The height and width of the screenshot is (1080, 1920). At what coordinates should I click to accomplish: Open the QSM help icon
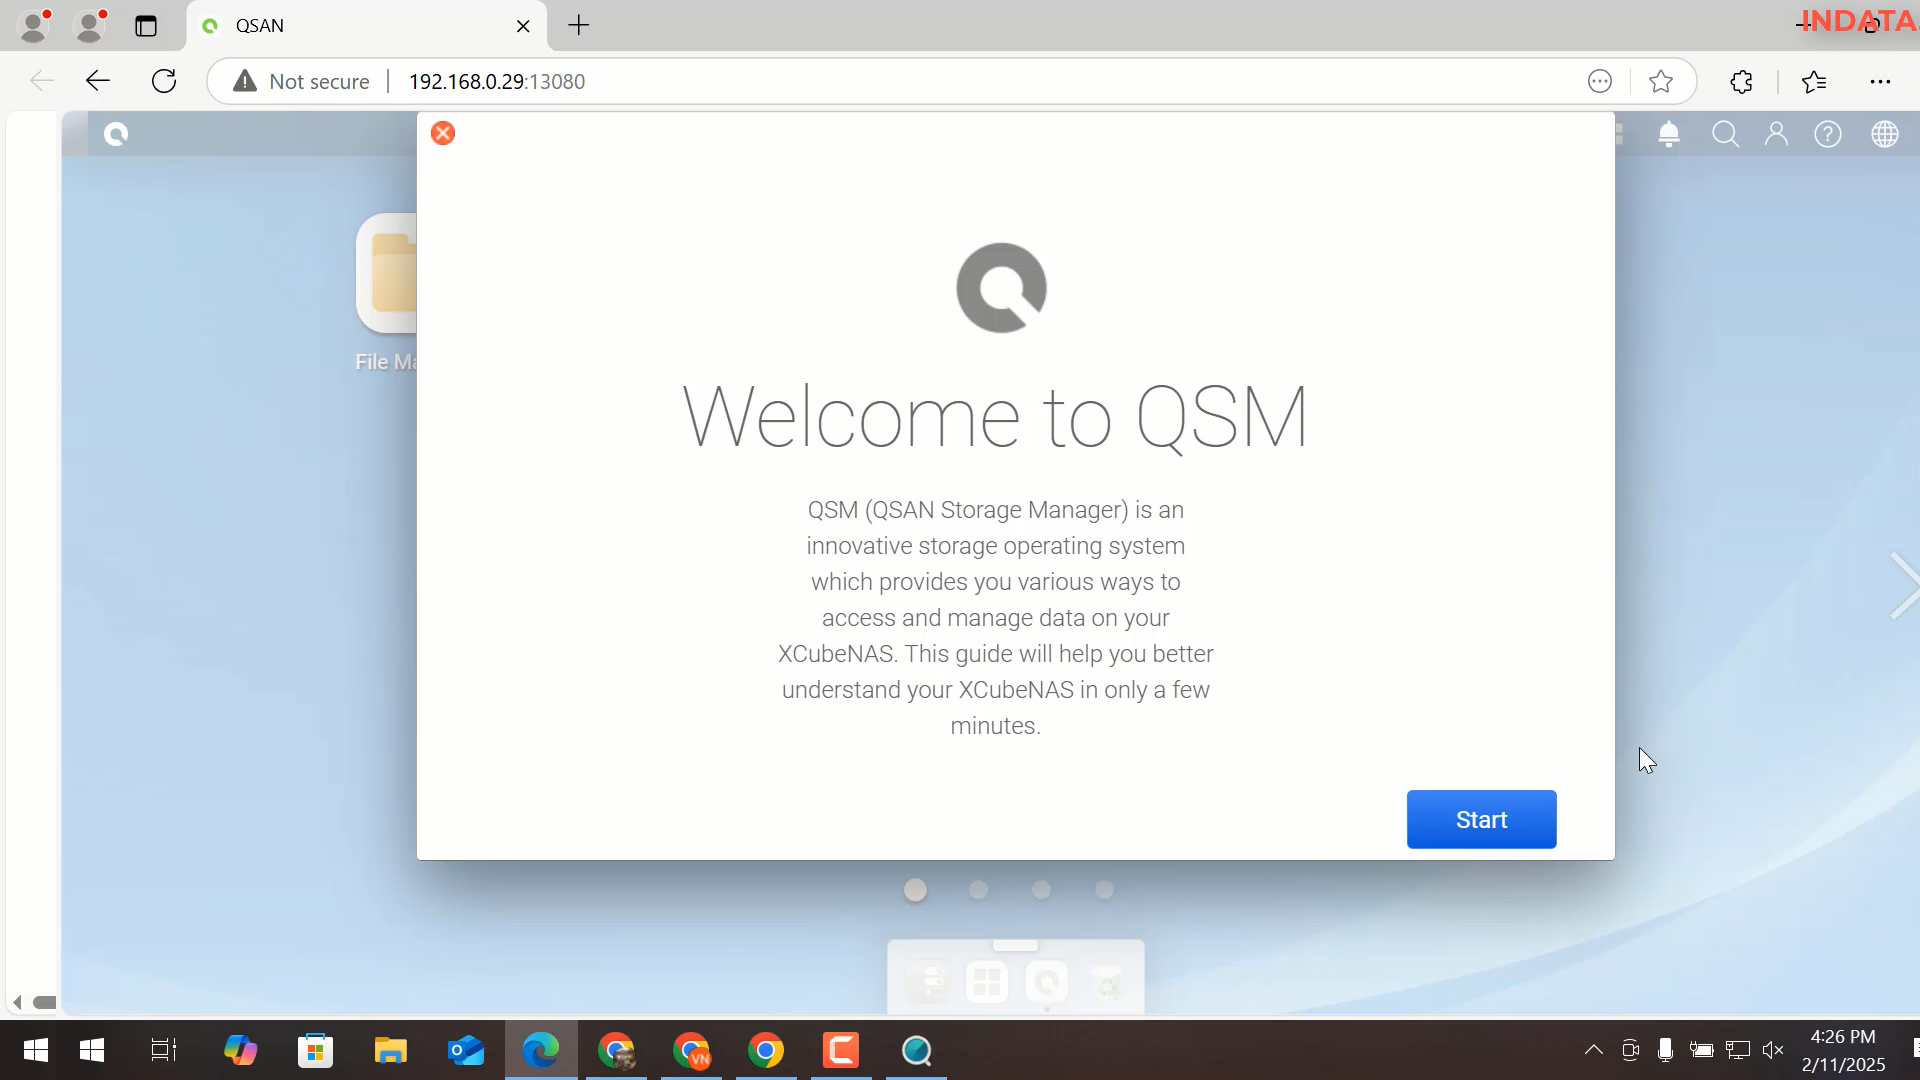pyautogui.click(x=1828, y=134)
